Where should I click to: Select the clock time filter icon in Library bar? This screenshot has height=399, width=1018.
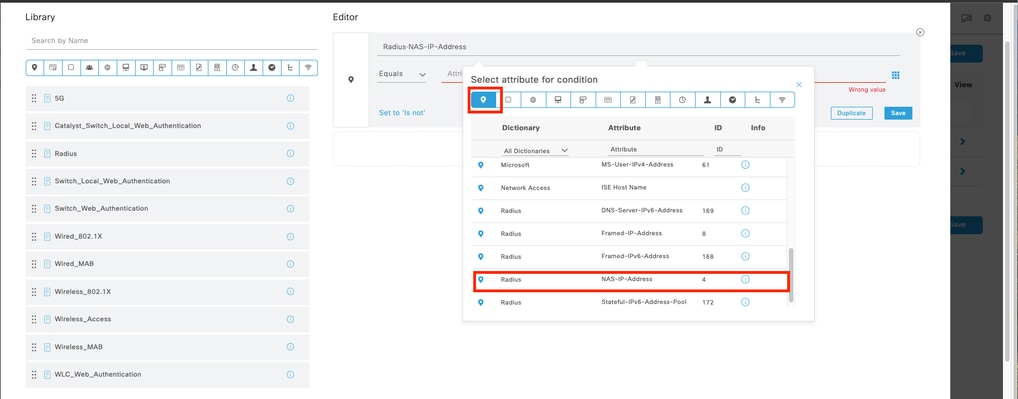235,67
